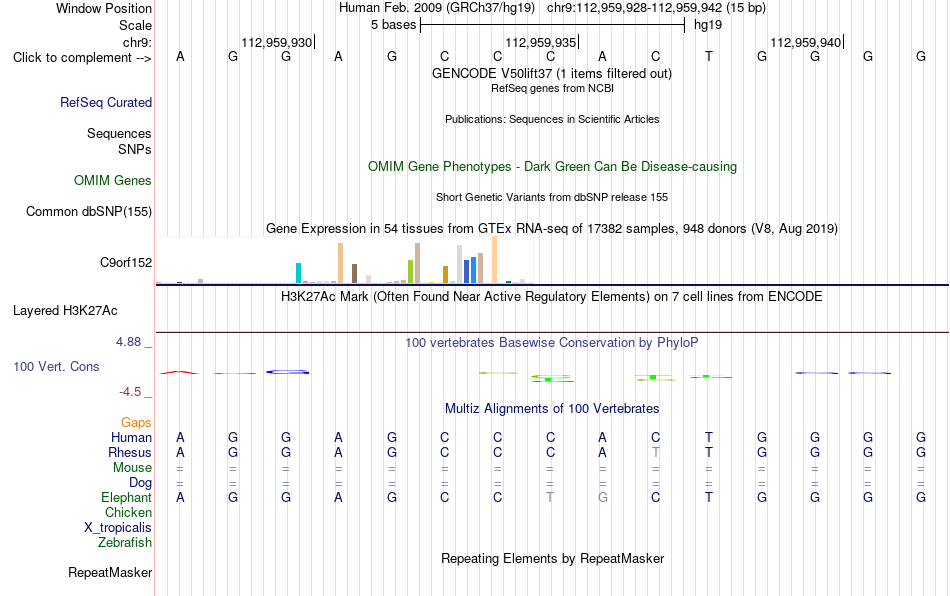Click the Scale label
950x596 pixels.
coord(136,25)
